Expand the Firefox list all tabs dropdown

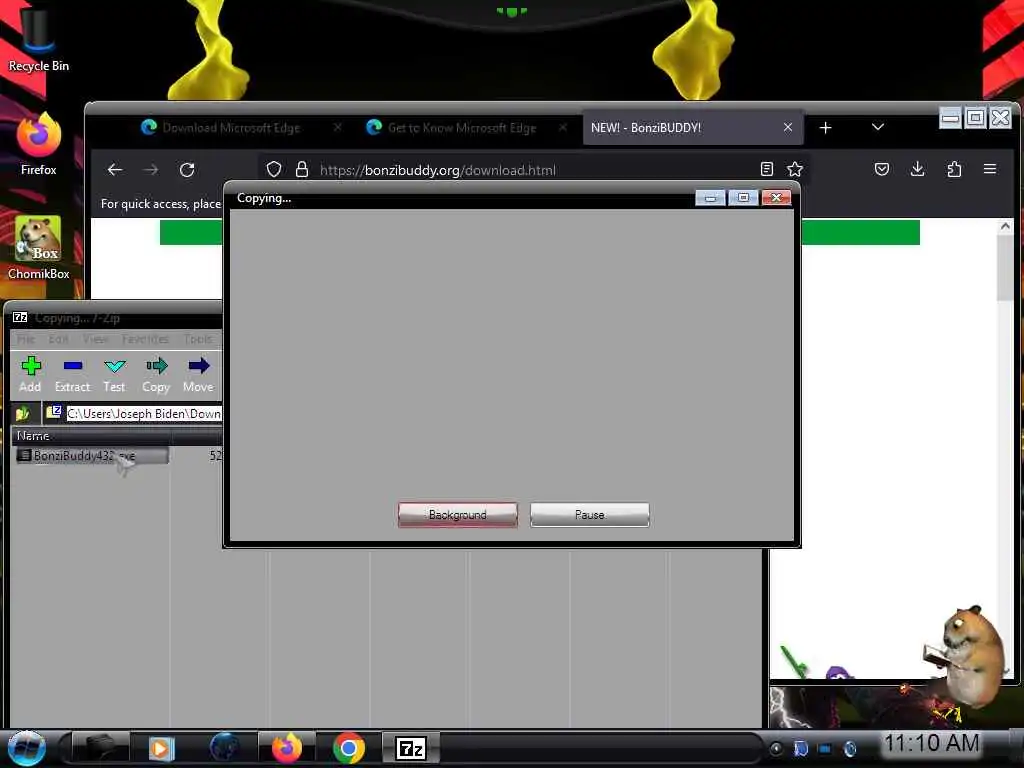click(x=878, y=127)
